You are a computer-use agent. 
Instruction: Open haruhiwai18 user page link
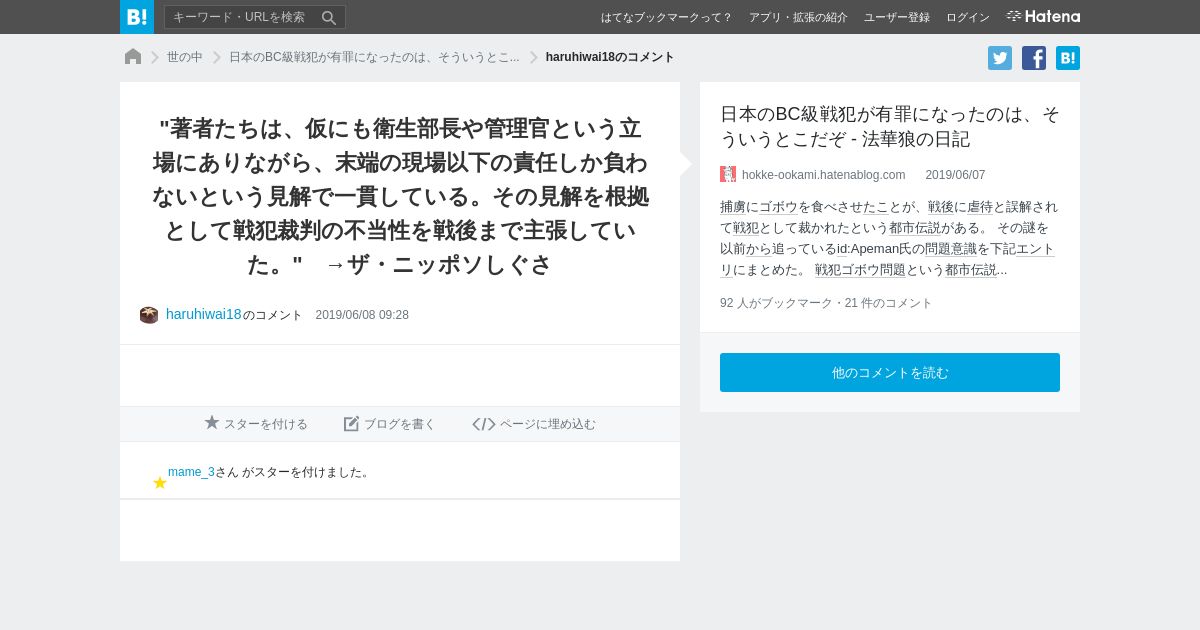click(x=204, y=314)
